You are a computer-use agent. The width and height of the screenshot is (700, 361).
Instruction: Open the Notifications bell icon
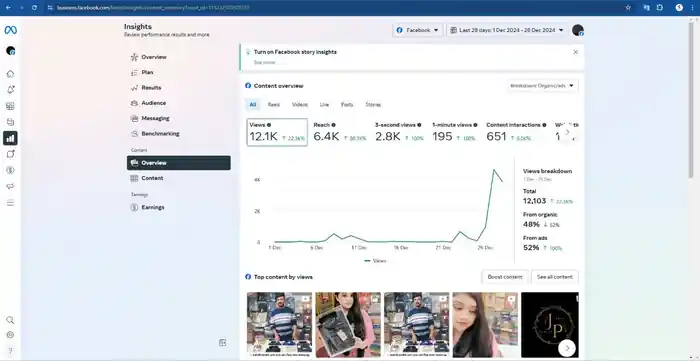point(10,90)
